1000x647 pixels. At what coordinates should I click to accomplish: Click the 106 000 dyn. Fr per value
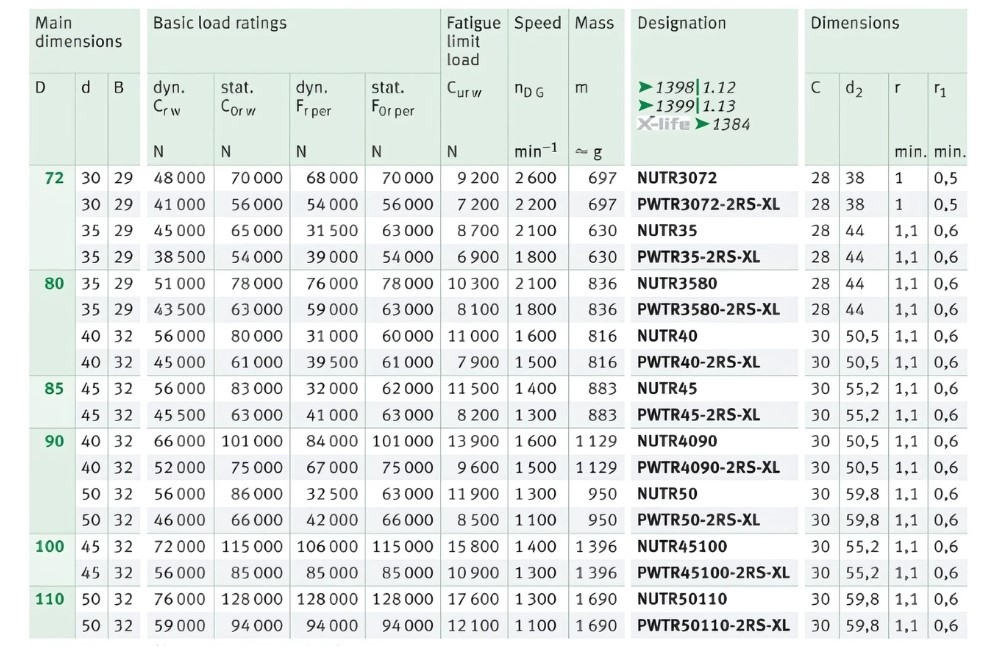pos(327,547)
